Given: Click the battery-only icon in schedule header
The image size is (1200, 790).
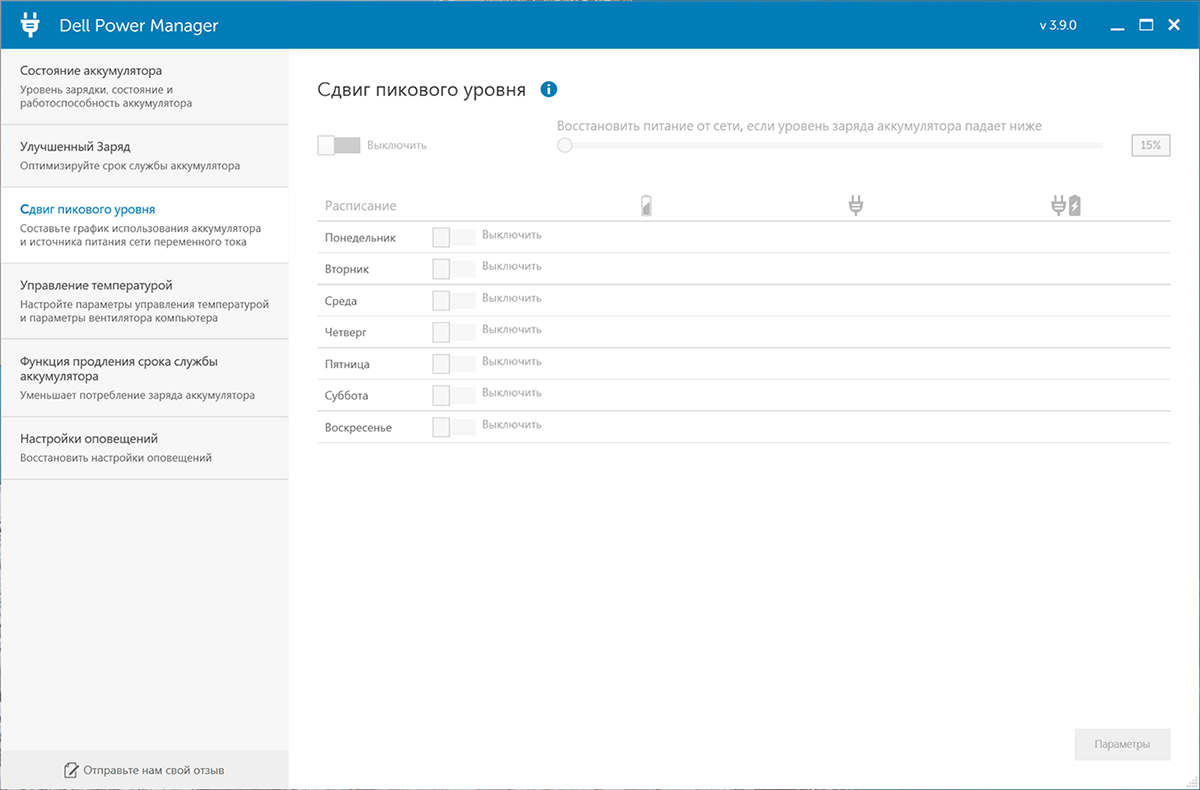Looking at the screenshot, I should point(646,206).
